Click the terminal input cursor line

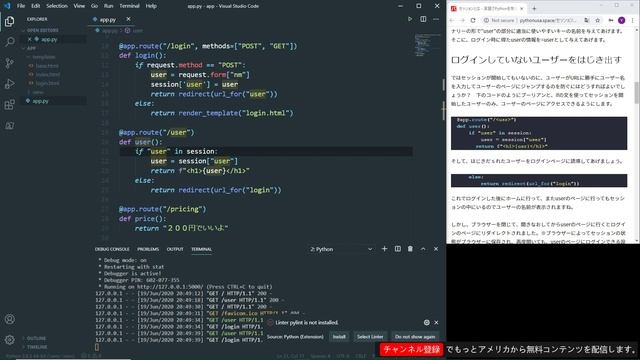(x=97, y=347)
